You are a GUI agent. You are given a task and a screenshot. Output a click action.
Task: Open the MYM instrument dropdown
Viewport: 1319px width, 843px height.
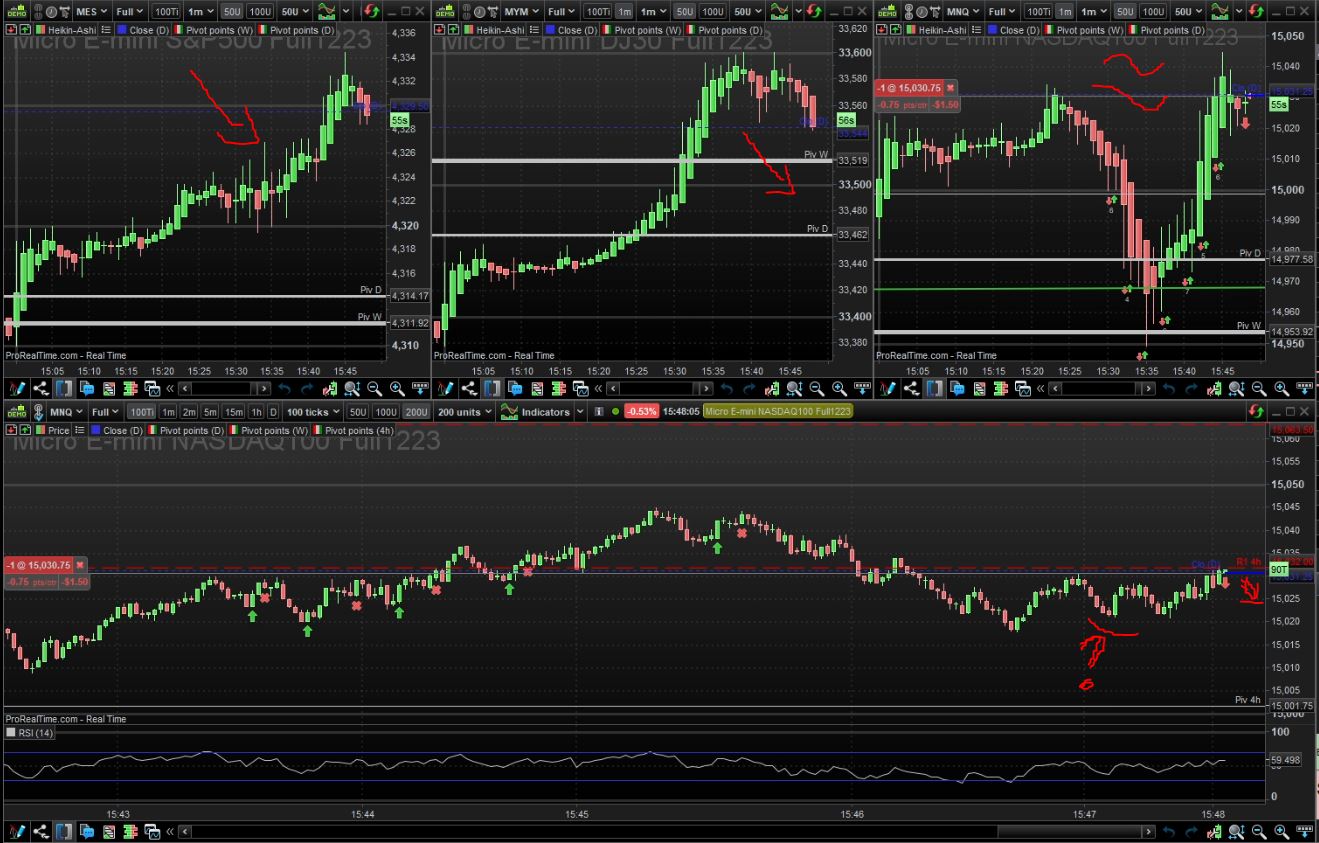521,12
